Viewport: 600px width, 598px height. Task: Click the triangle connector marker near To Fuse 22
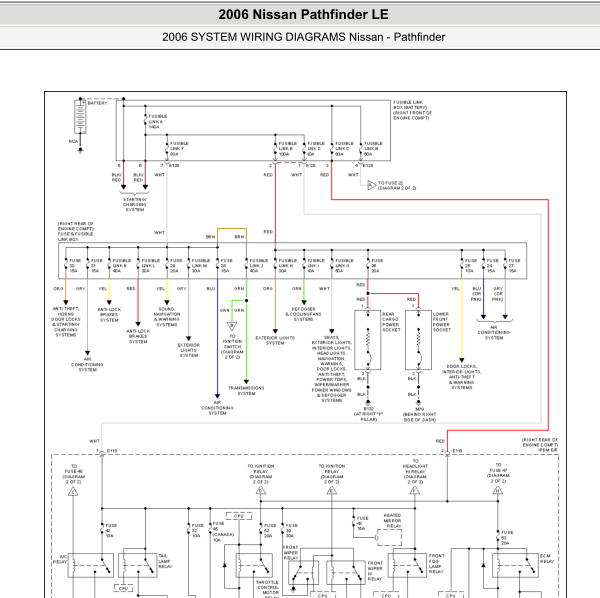click(370, 185)
